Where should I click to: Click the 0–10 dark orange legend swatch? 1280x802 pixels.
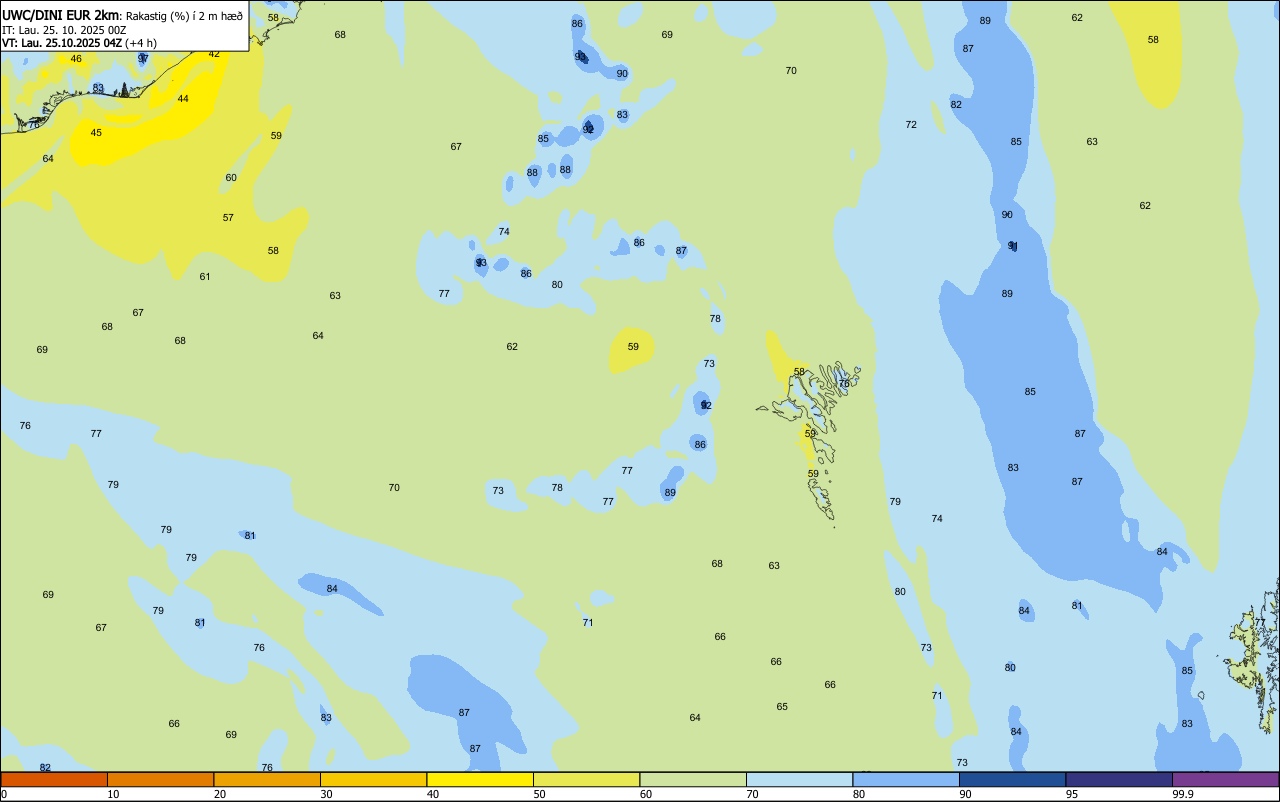tap(54, 779)
